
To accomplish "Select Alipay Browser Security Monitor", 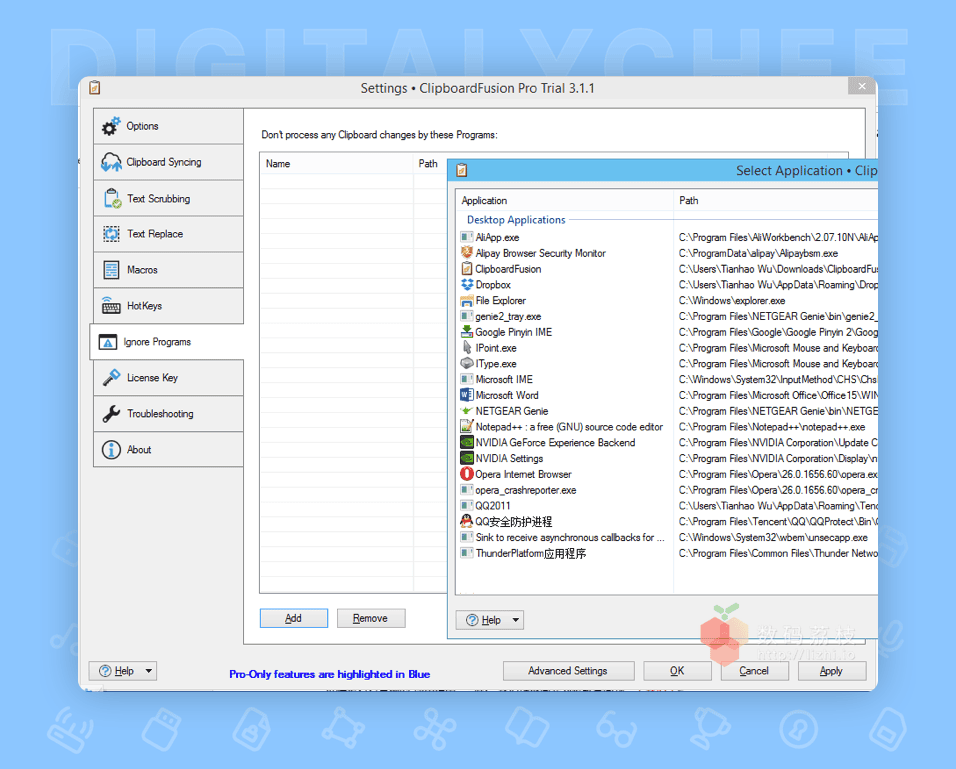I will (x=540, y=253).
